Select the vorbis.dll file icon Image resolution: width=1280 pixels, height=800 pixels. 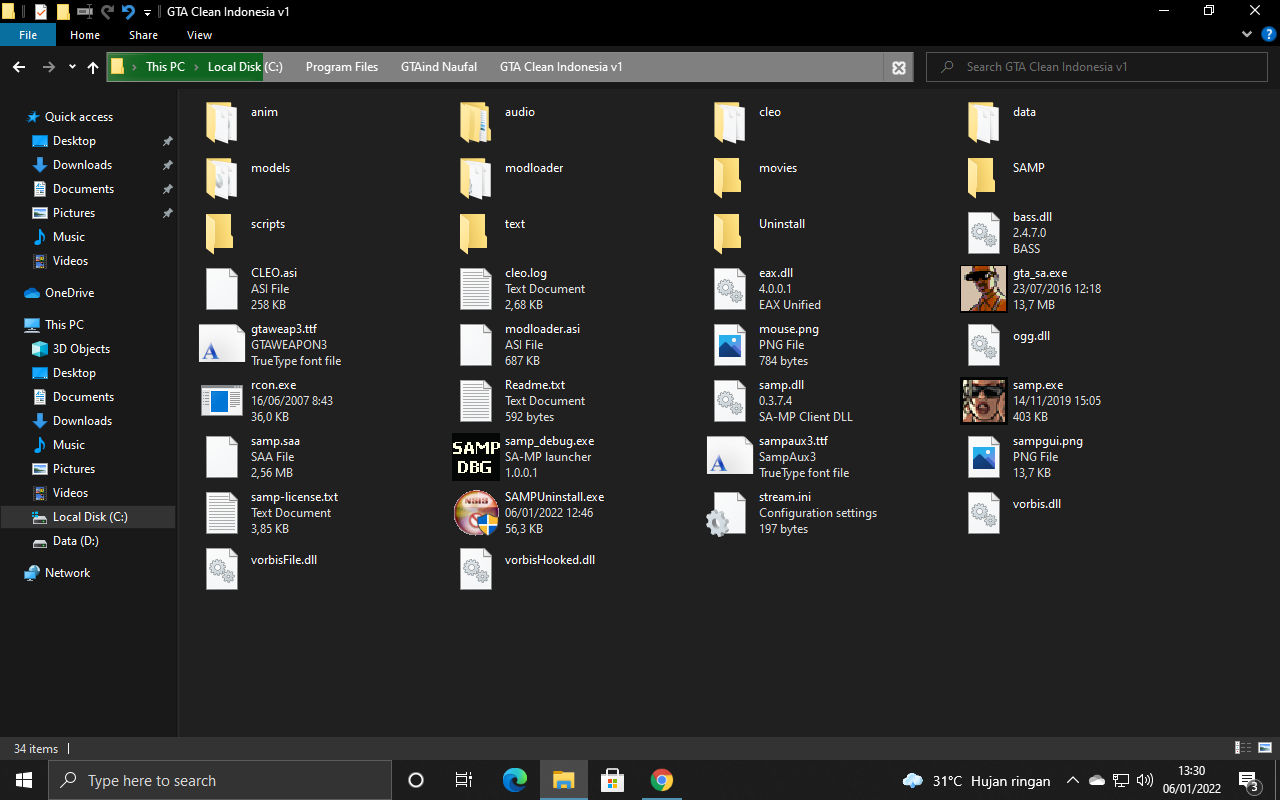point(984,512)
